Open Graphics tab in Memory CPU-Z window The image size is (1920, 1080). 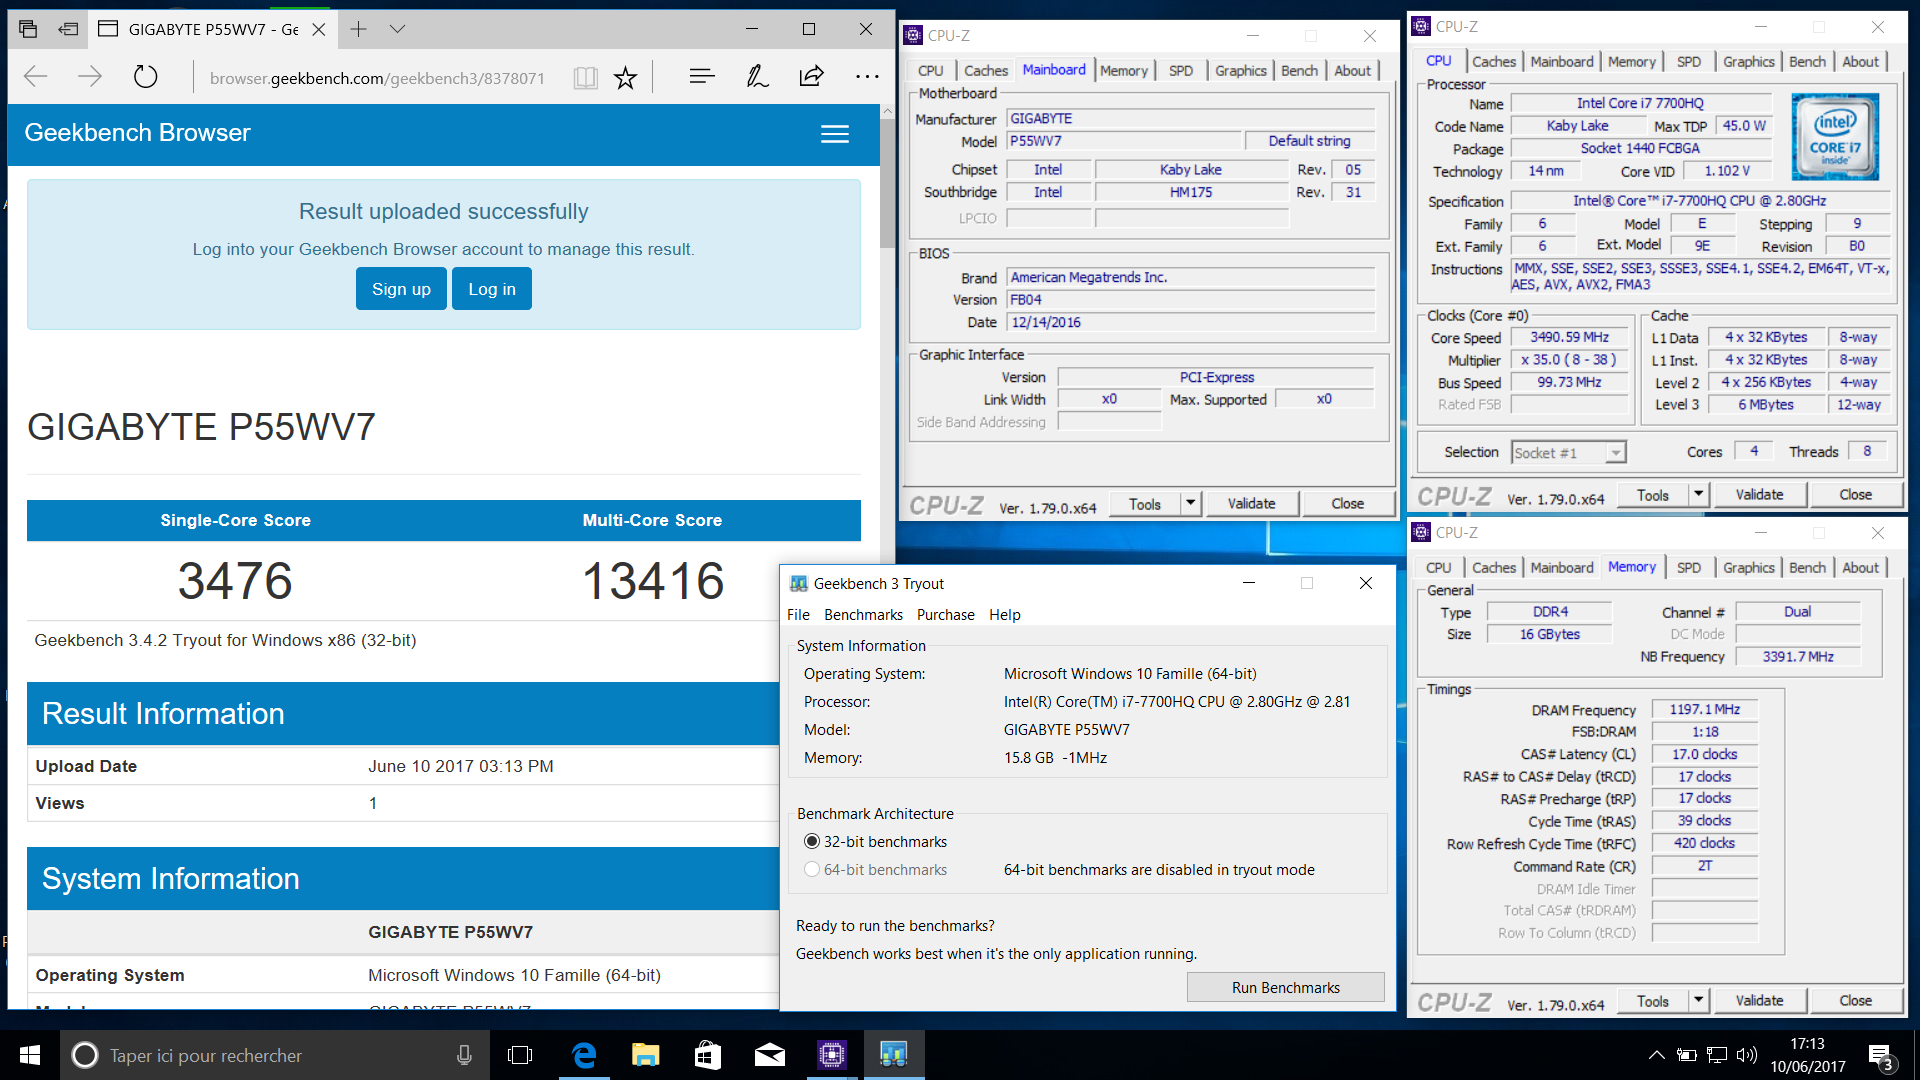1748,568
